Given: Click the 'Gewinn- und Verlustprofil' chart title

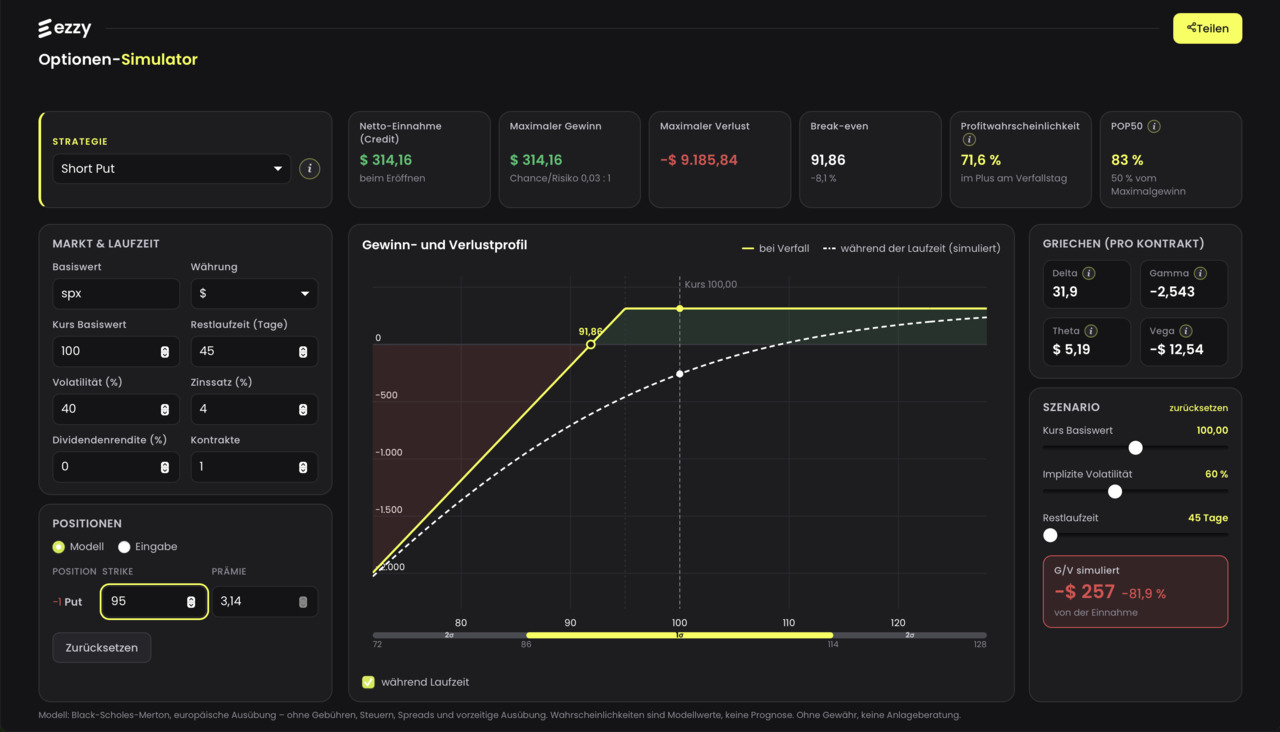Looking at the screenshot, I should coord(444,245).
